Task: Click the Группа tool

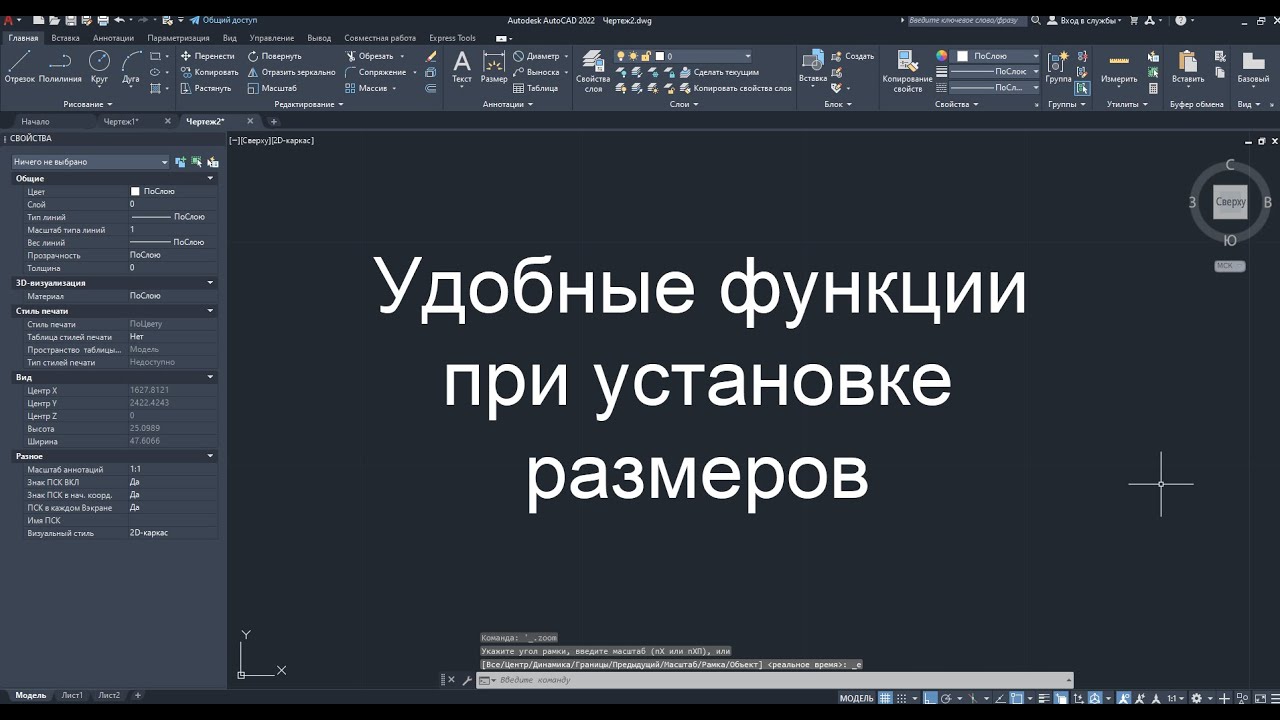Action: (1058, 66)
